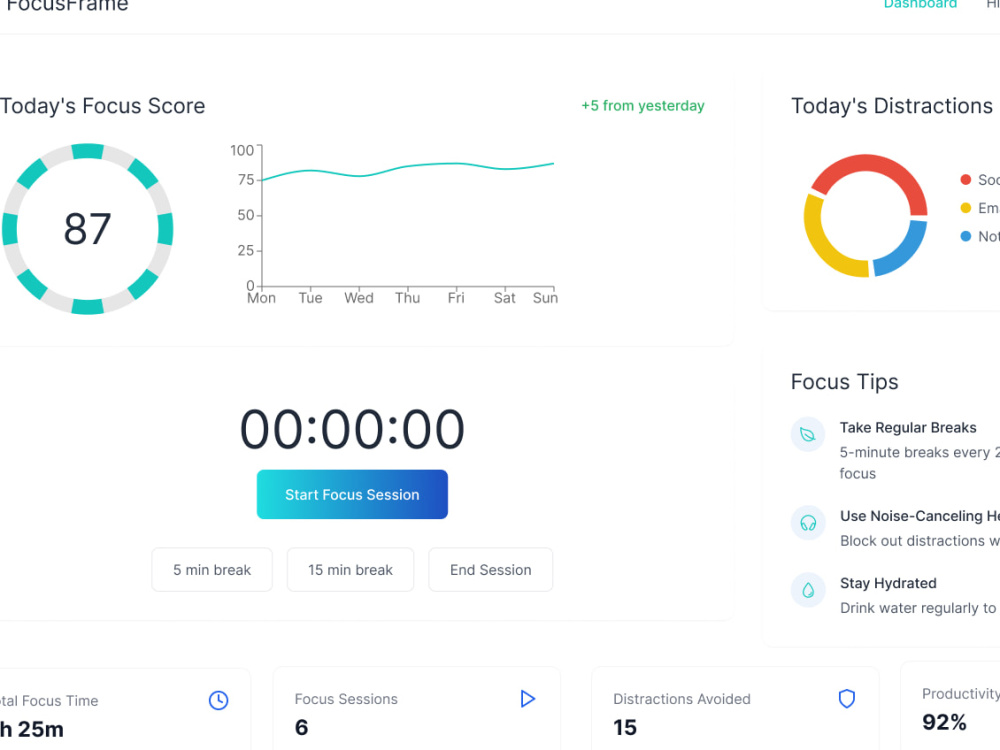
Task: Click End Session button
Action: pyautogui.click(x=490, y=570)
